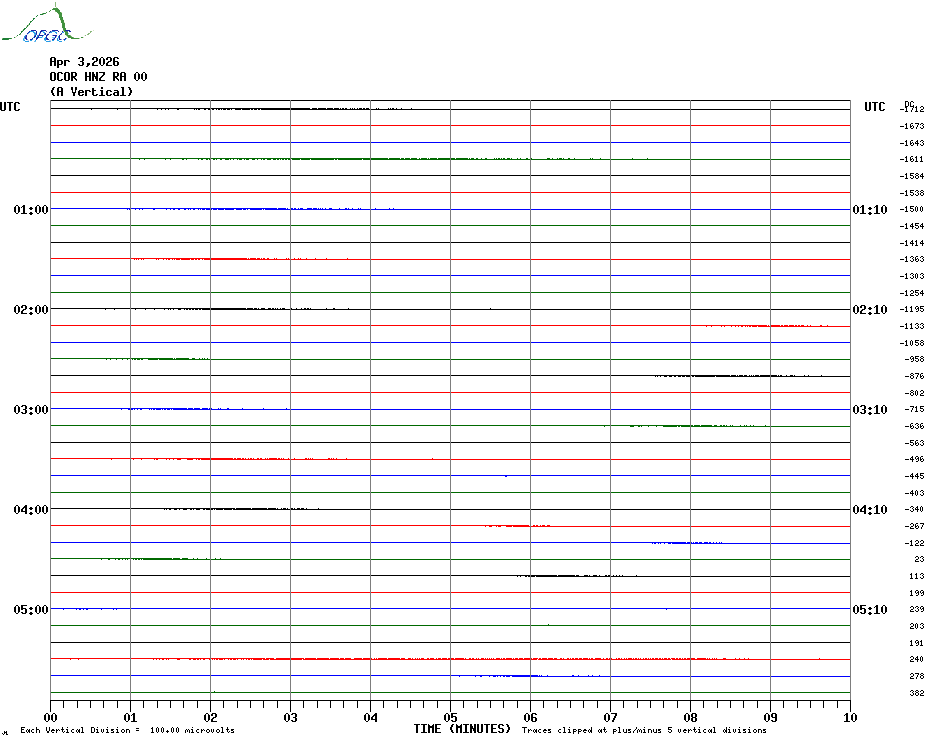
Task: Select the 03:00 time label on left
Action: click(31, 410)
